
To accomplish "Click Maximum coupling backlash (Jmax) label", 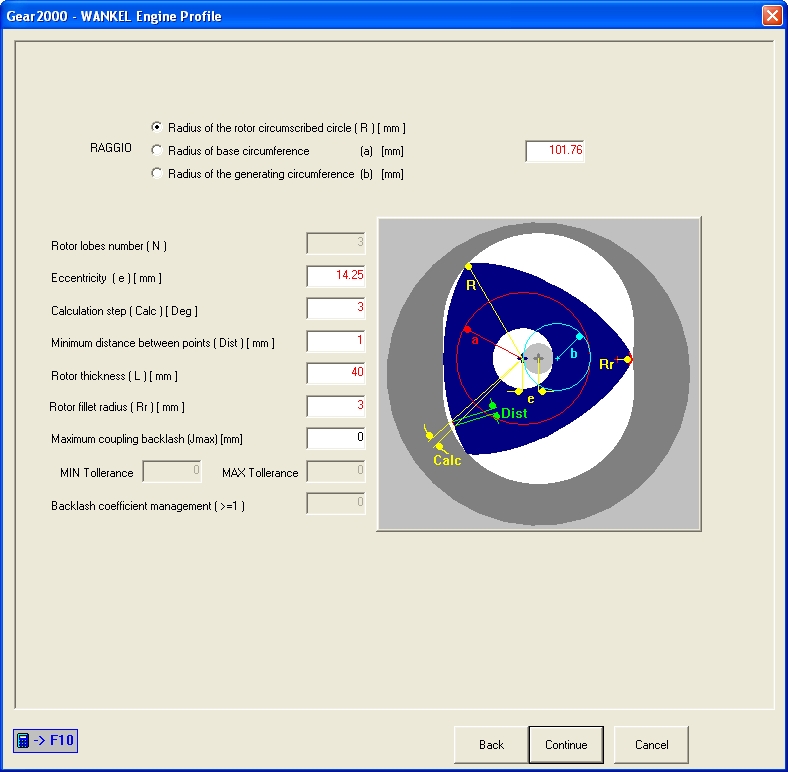I will click(147, 439).
